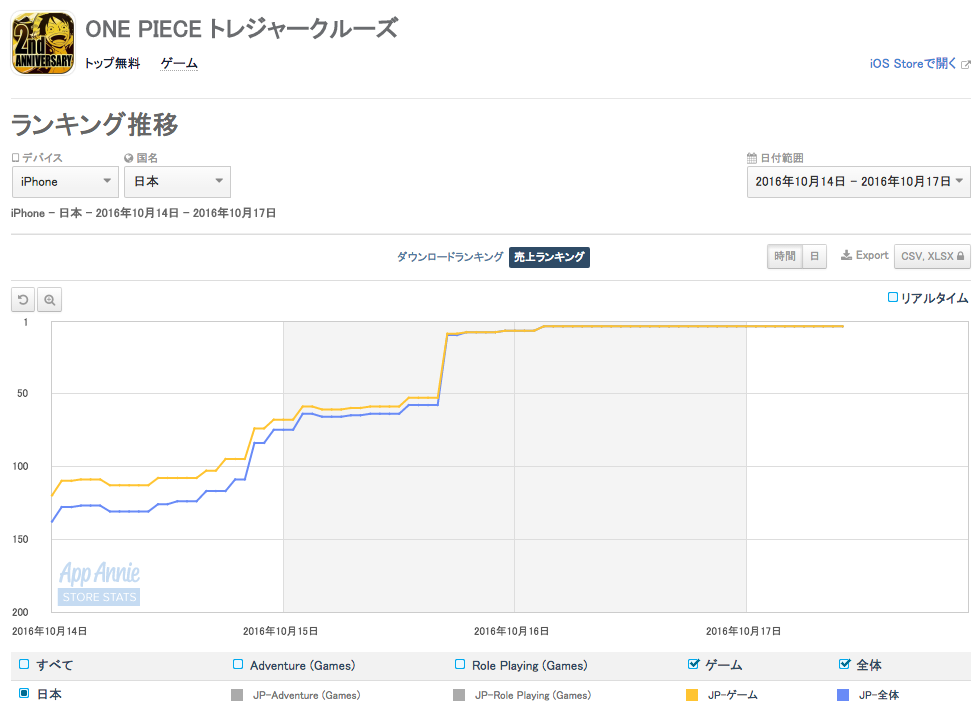Click the JP-ゲーム legend label
This screenshot has width=975, height=712.
click(x=733, y=695)
